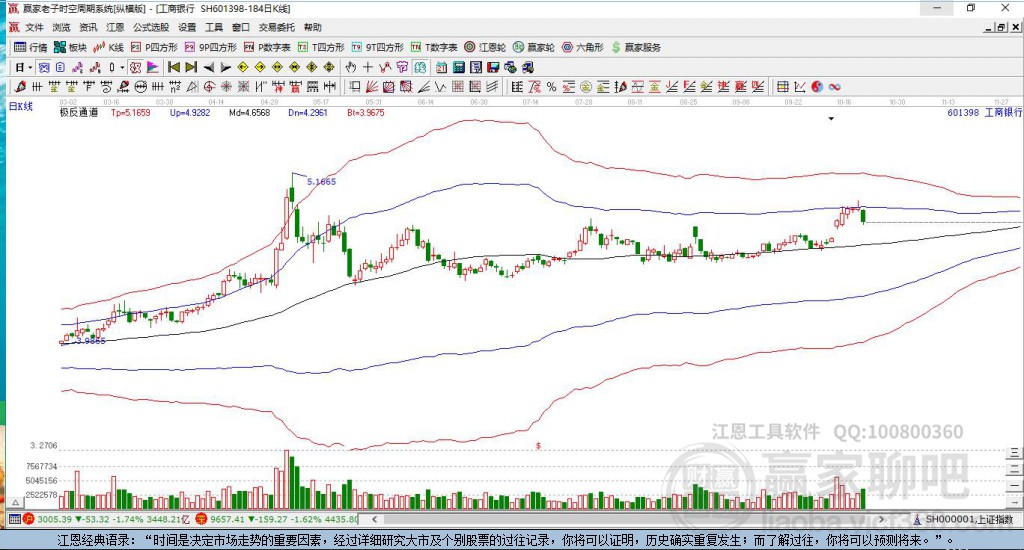Open the calendar icon
Viewport: 1024px width, 550px height.
(x=441, y=67)
